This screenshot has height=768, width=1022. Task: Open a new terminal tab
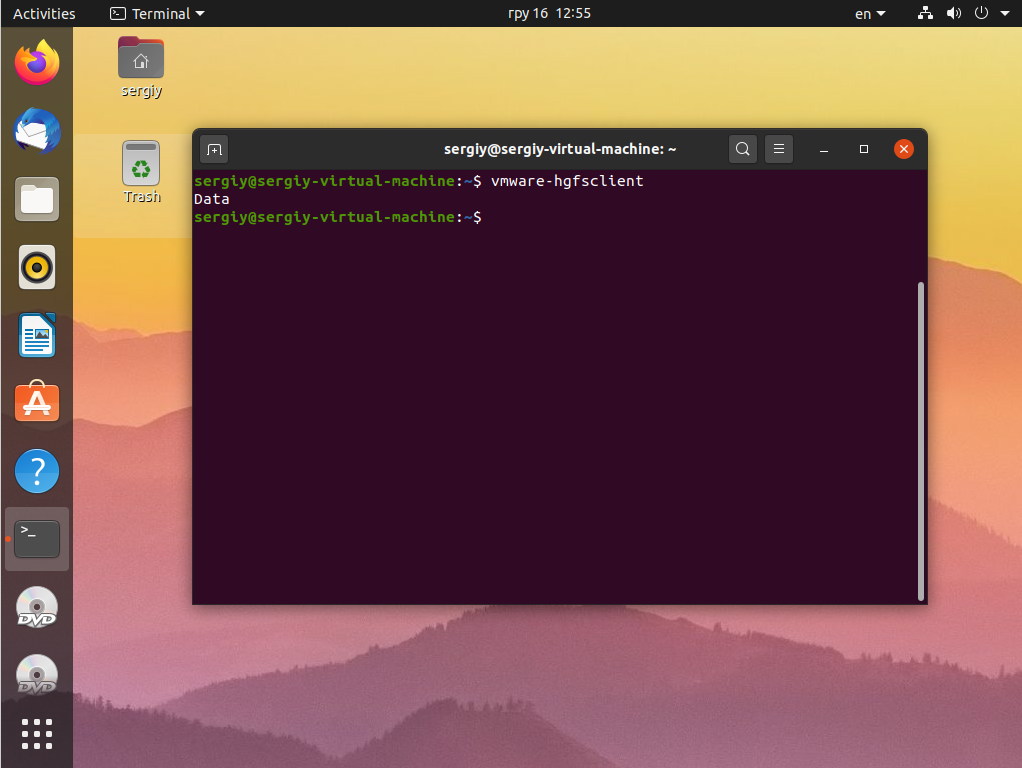214,149
